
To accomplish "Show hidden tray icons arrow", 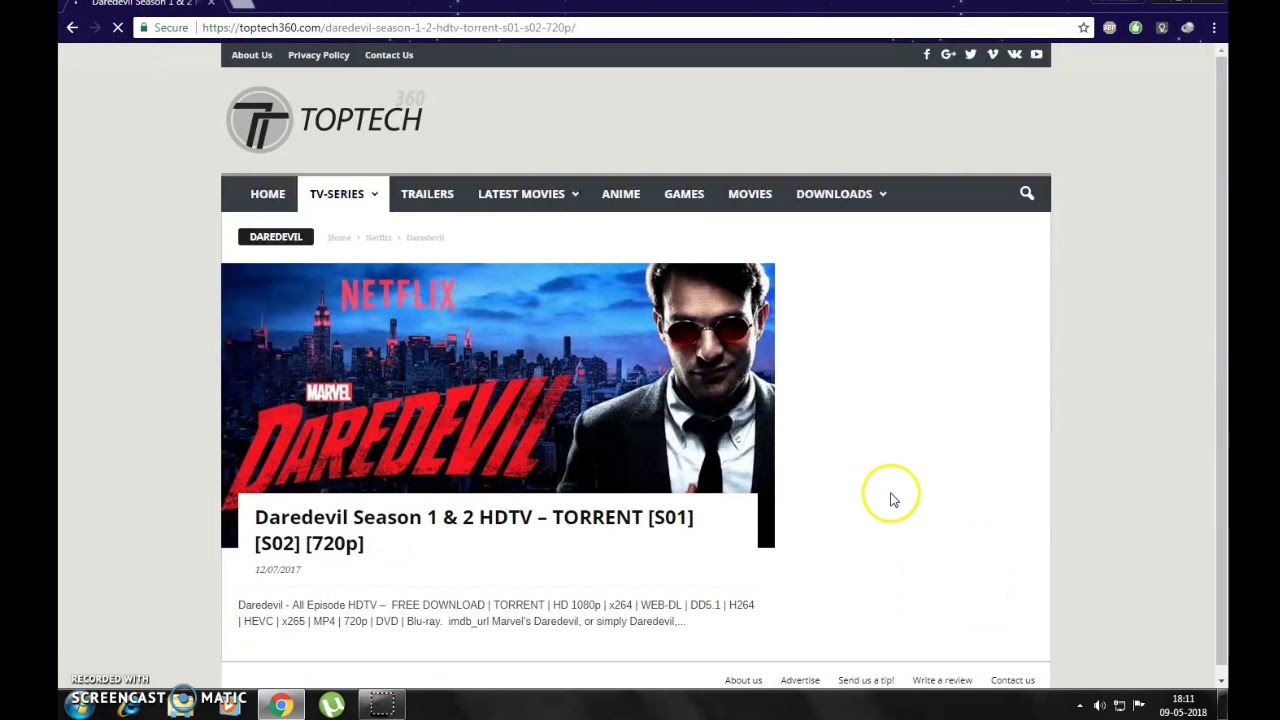I will (x=1080, y=706).
